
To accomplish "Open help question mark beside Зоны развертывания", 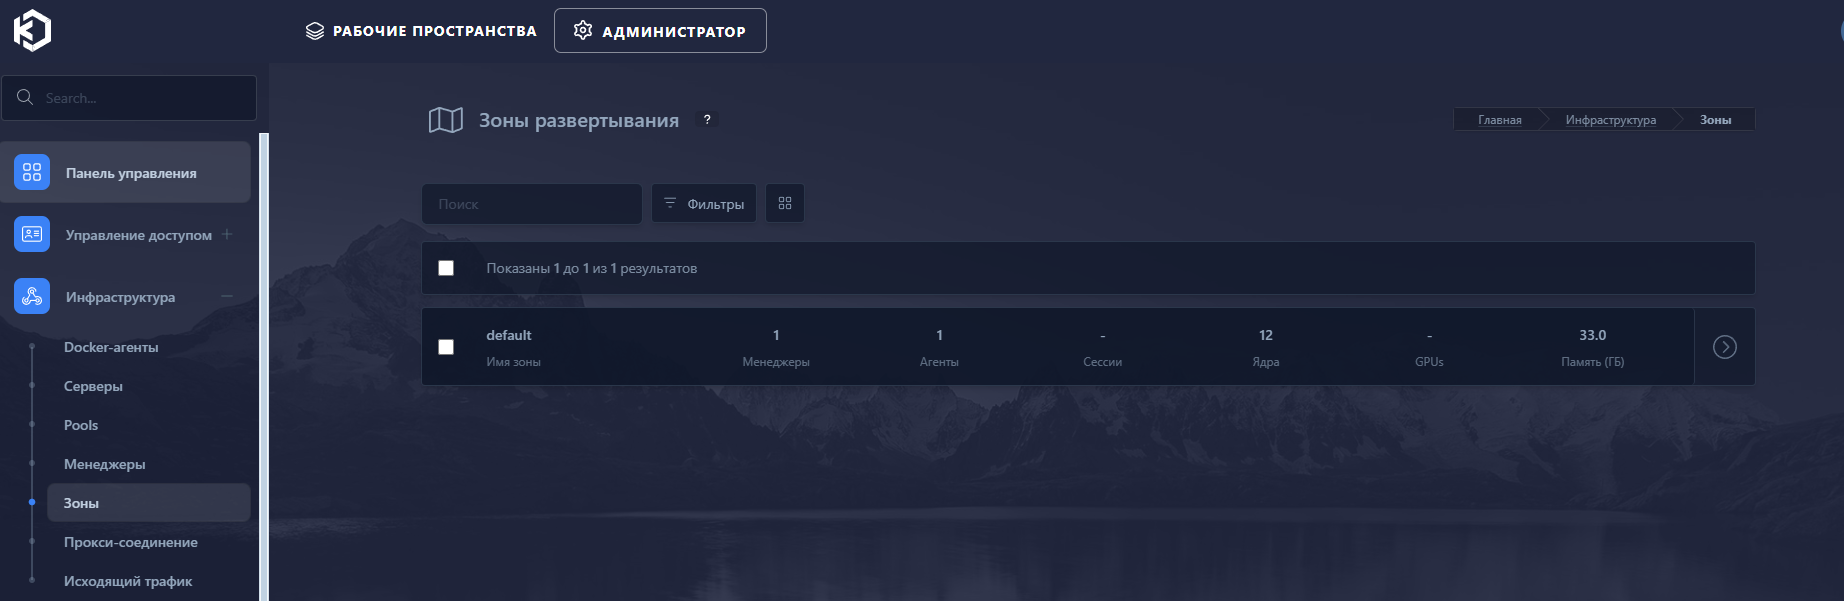I will pyautogui.click(x=707, y=120).
